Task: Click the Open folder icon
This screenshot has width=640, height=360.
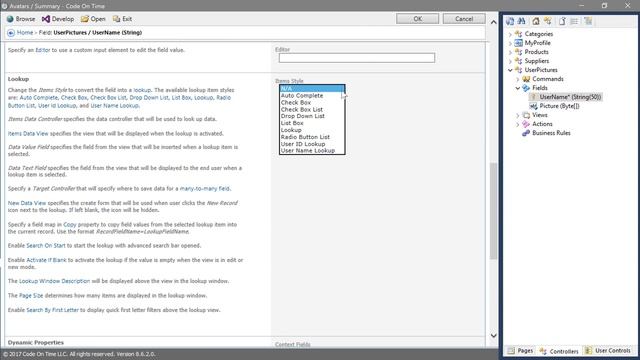Action: [84, 19]
